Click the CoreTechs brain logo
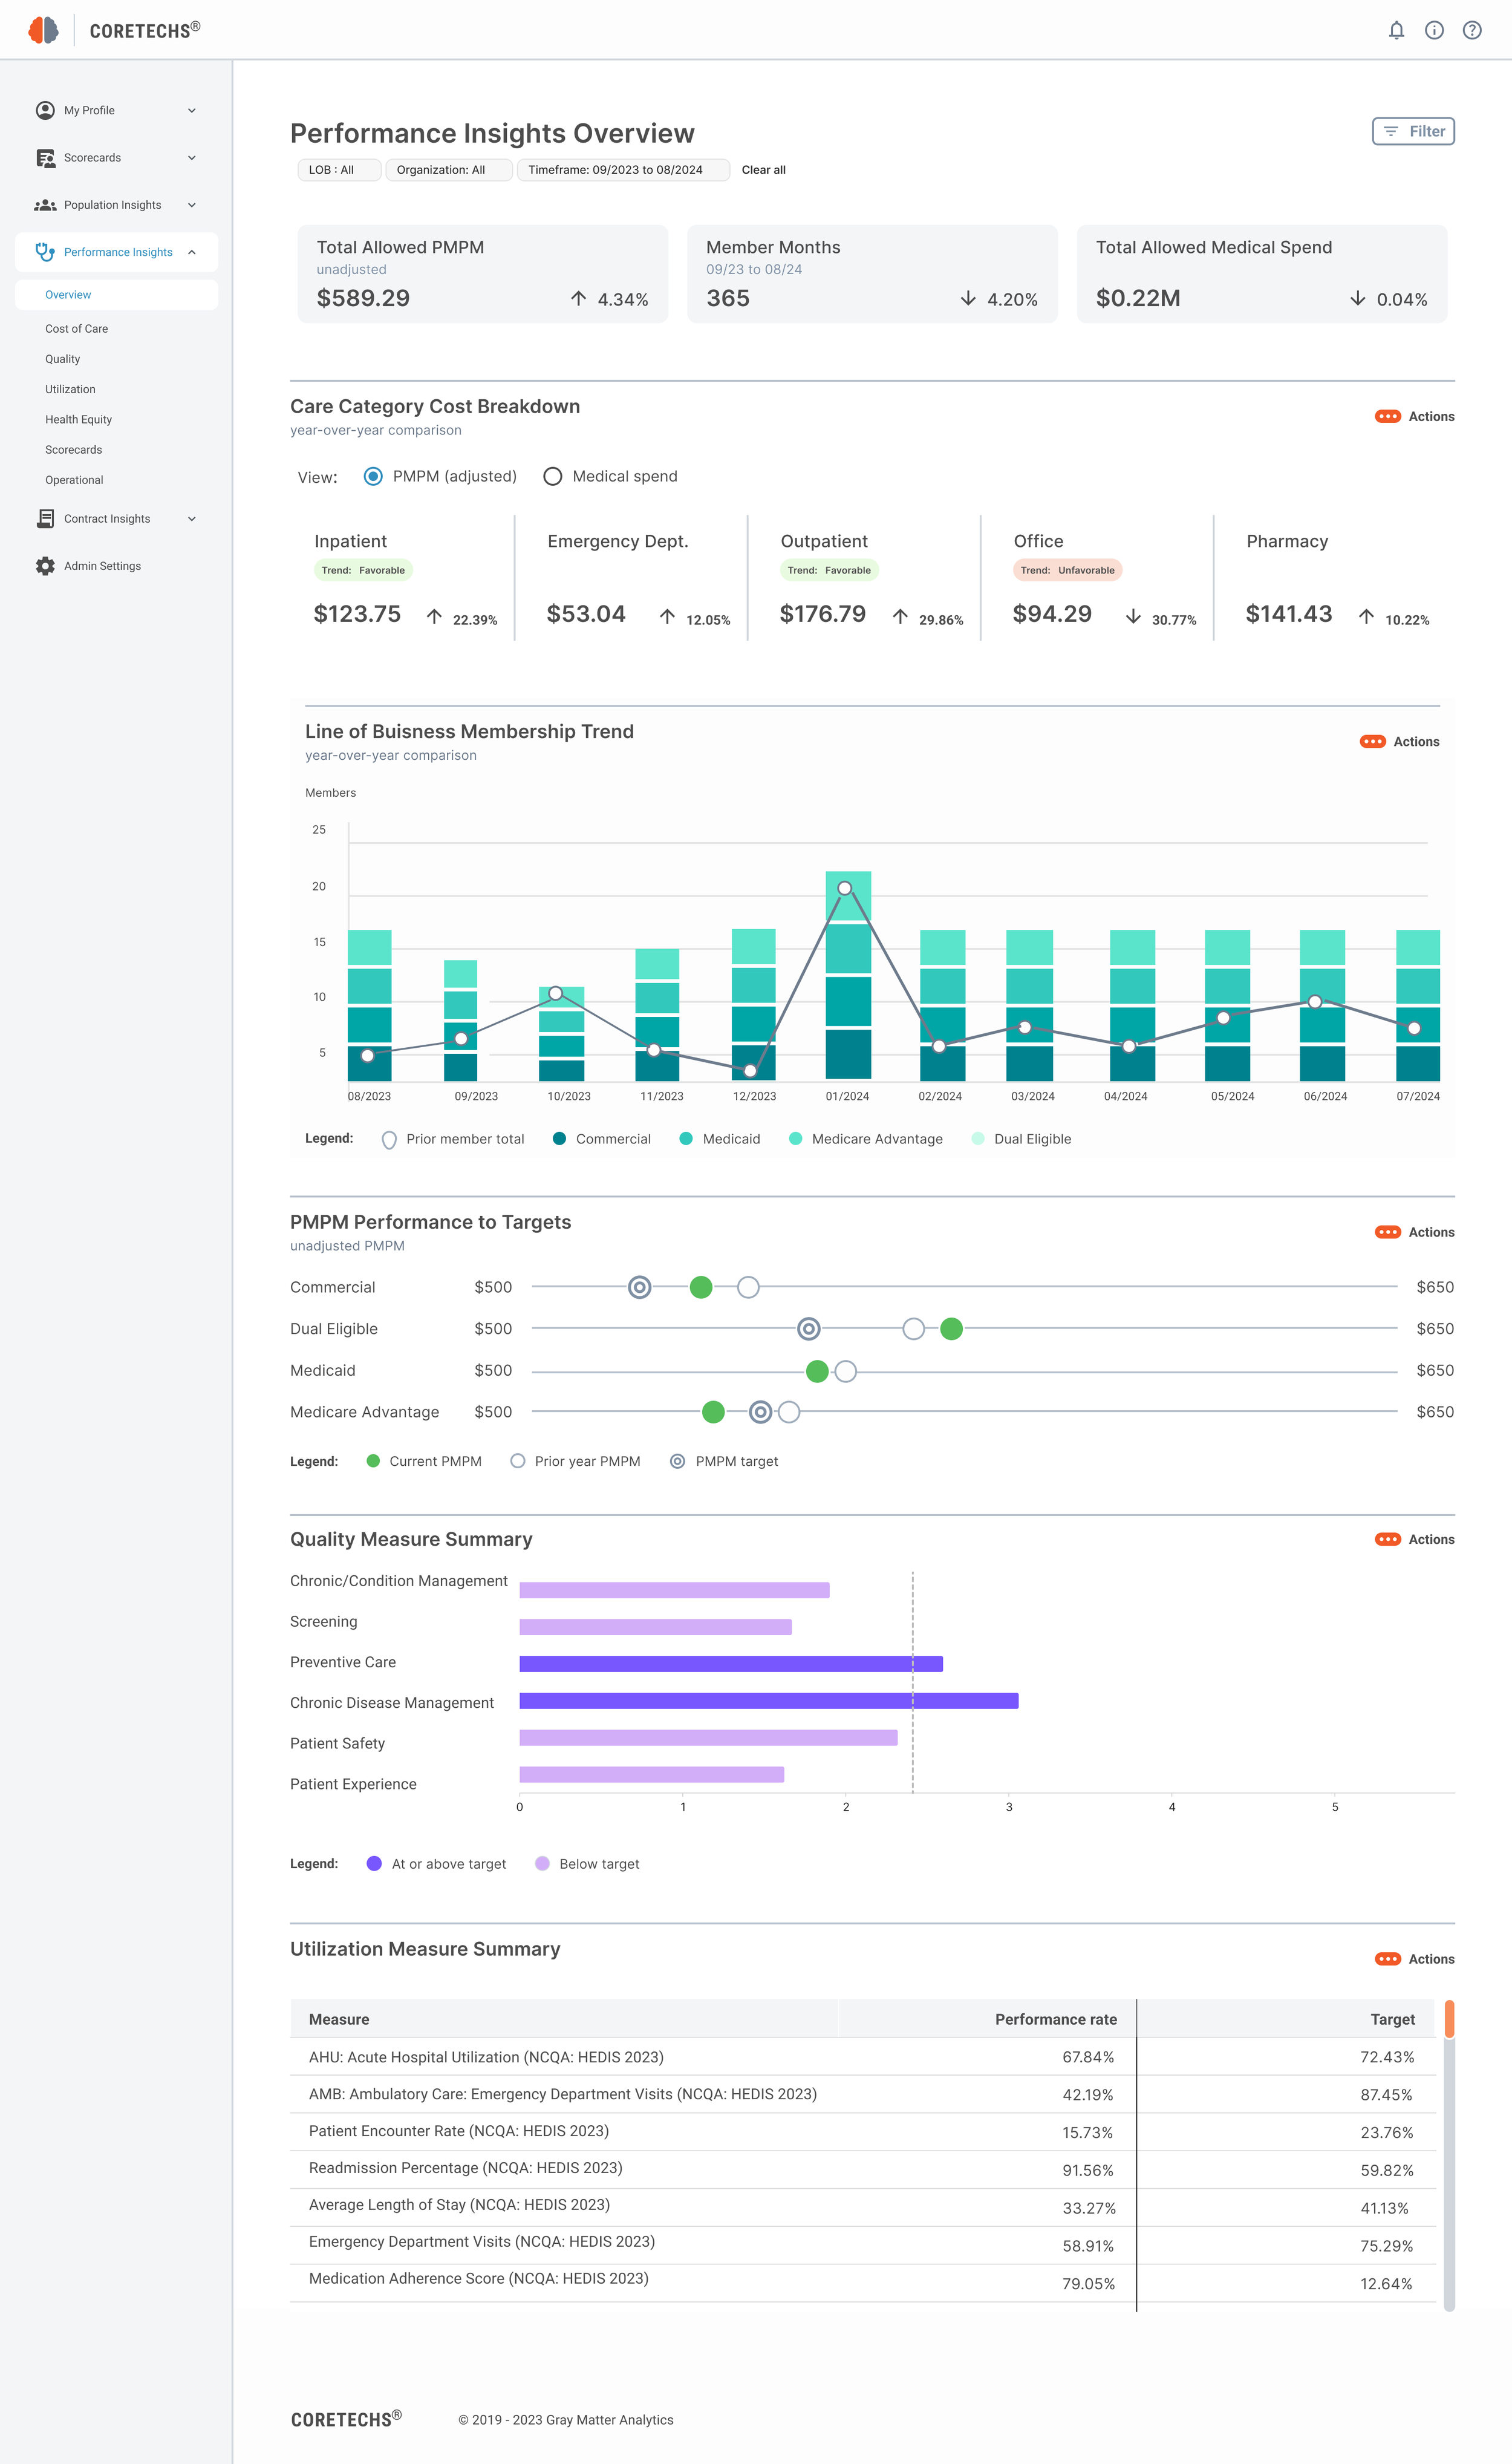Viewport: 1512px width, 2464px height. coord(43,30)
